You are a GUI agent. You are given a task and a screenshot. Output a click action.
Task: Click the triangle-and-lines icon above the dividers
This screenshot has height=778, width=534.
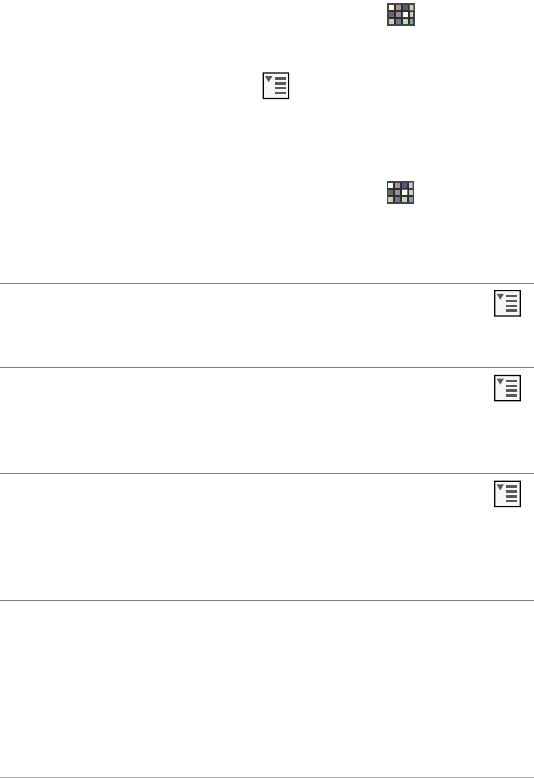tap(276, 86)
